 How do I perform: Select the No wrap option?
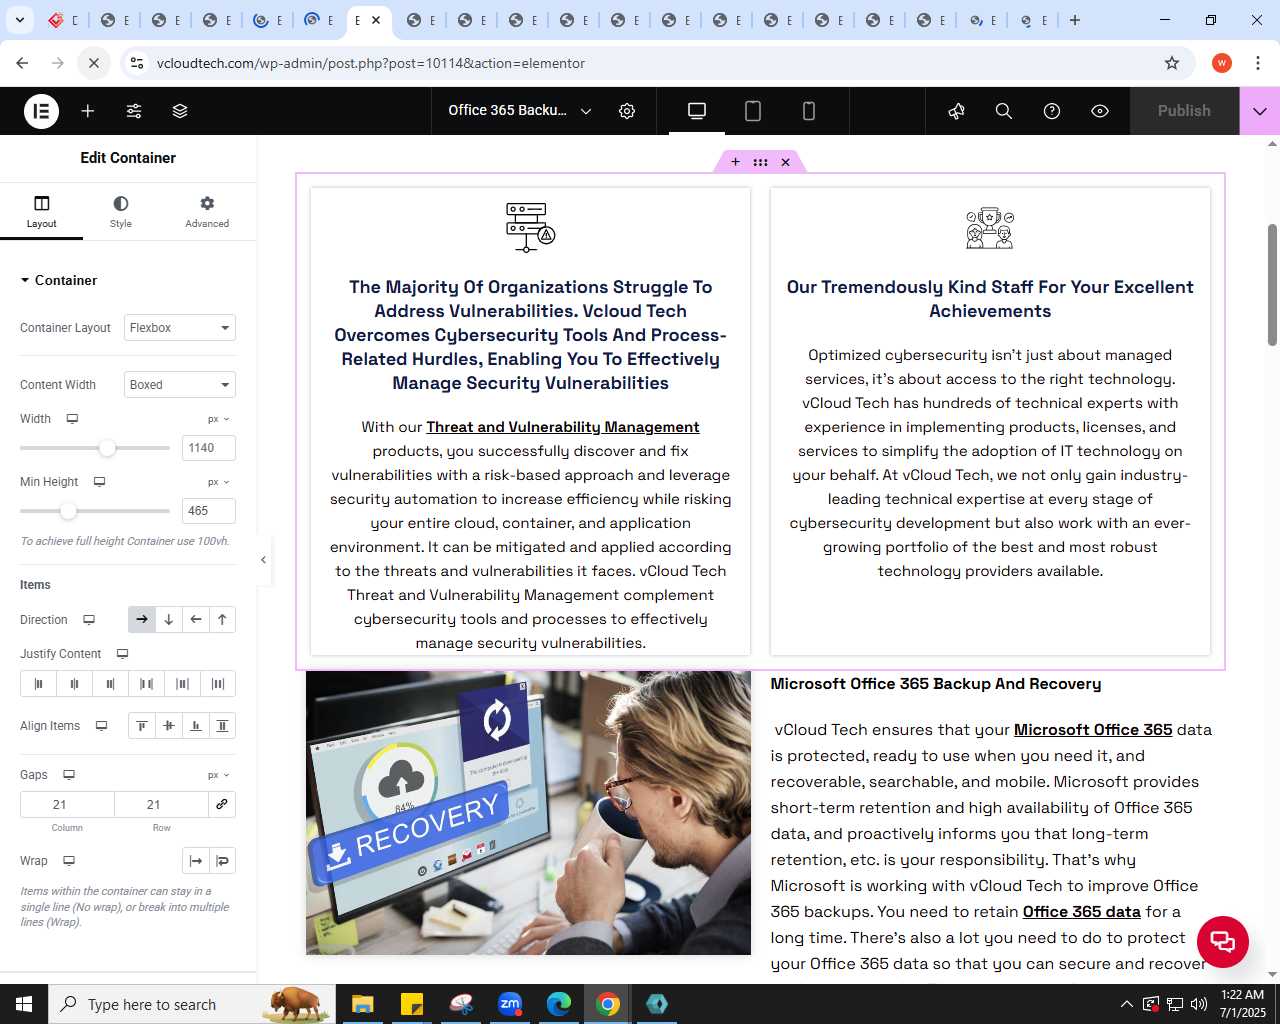(x=196, y=861)
